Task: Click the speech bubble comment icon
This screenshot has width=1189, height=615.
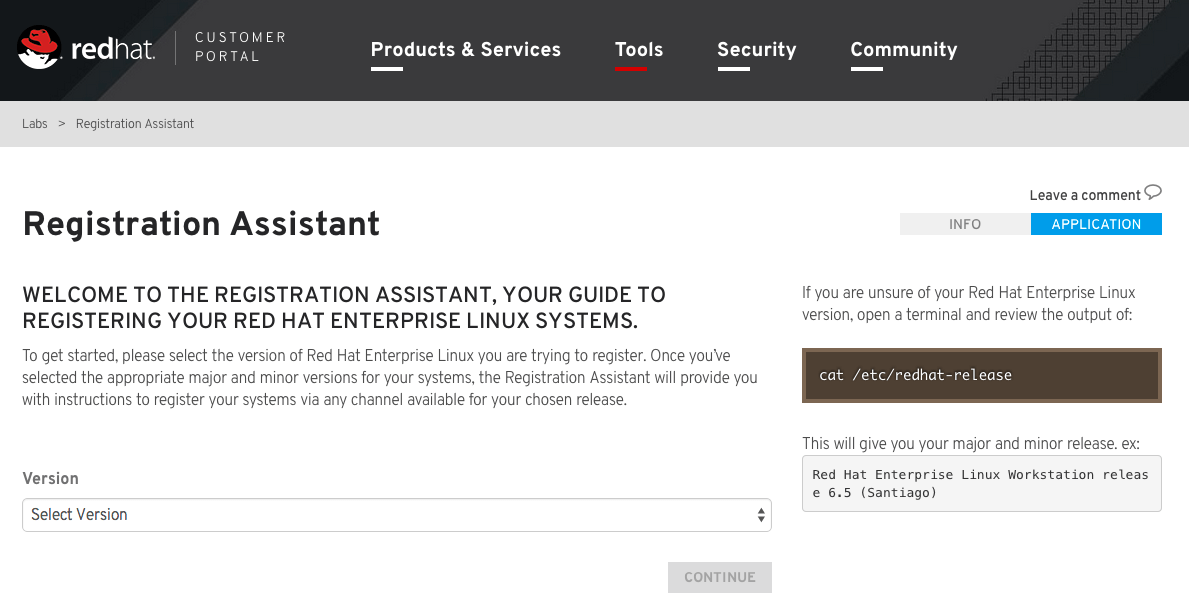Action: (x=1154, y=192)
